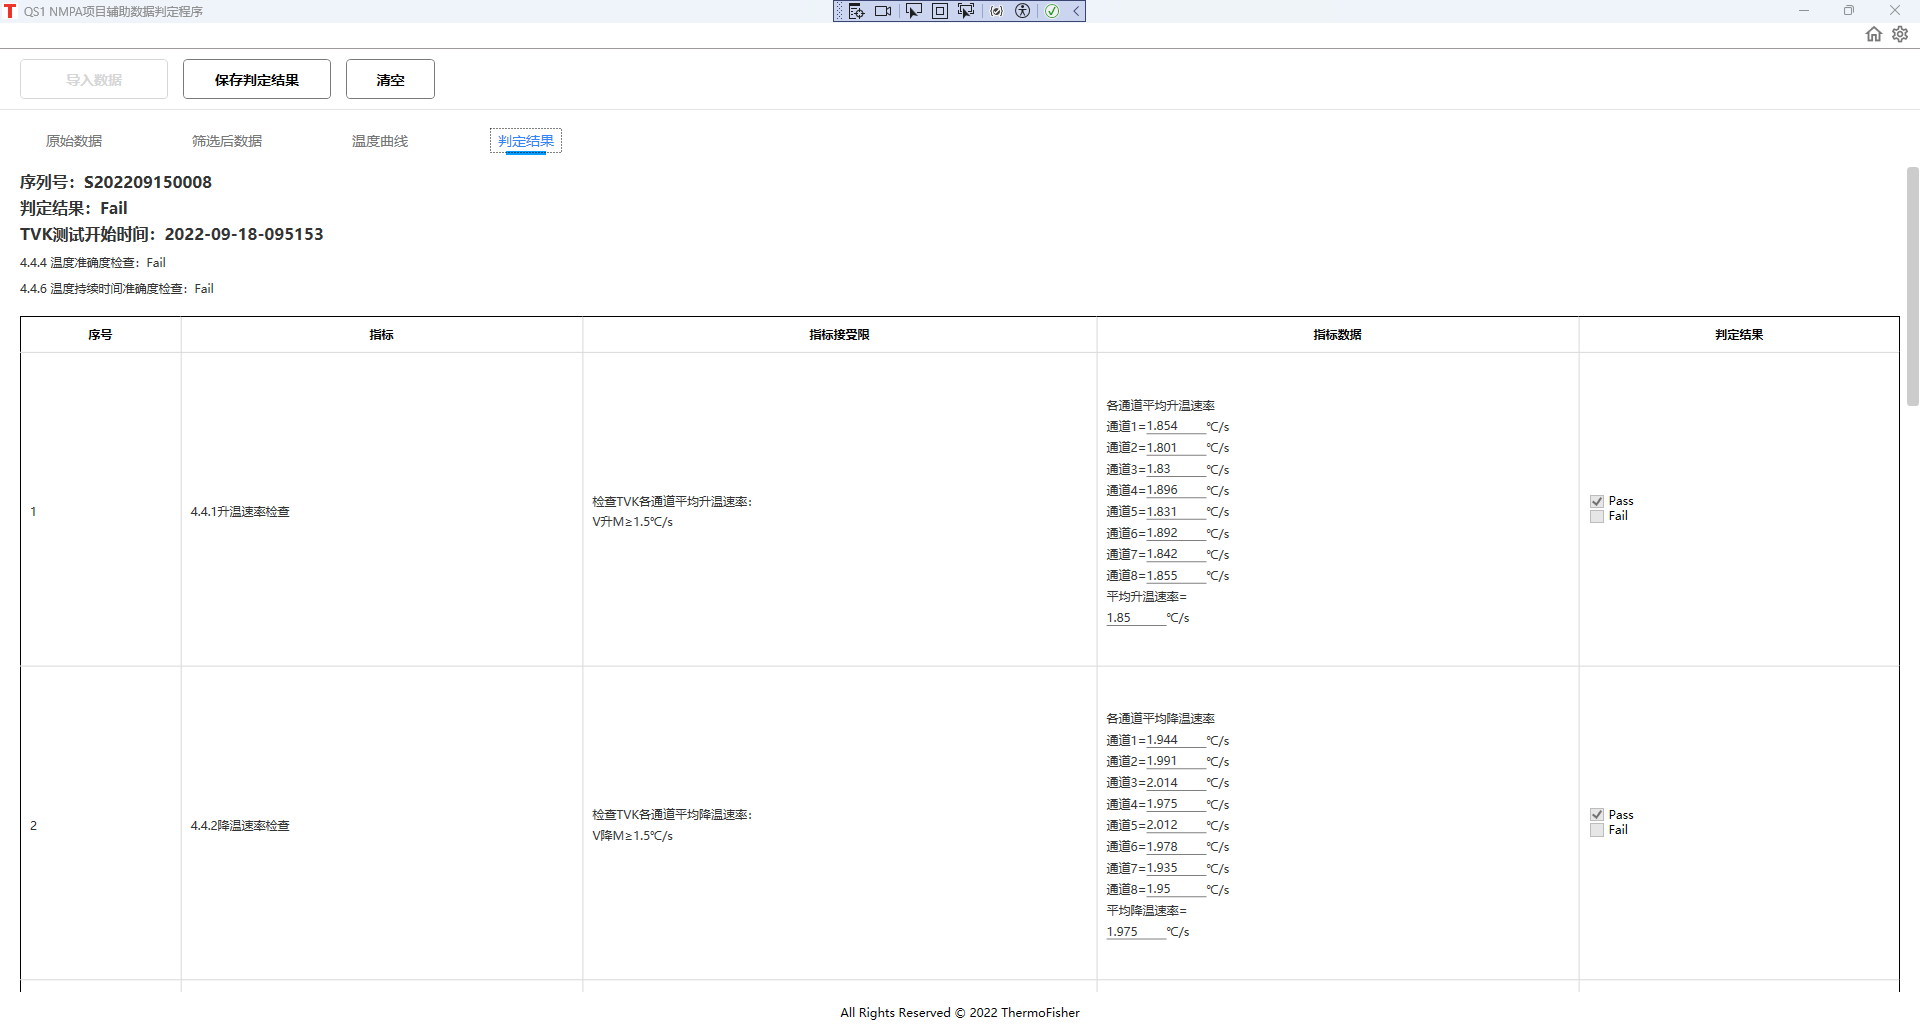1920x1031 pixels.
Task: Toggle Fail checkbox for 4.4.2降温速率检查
Action: 1597,830
